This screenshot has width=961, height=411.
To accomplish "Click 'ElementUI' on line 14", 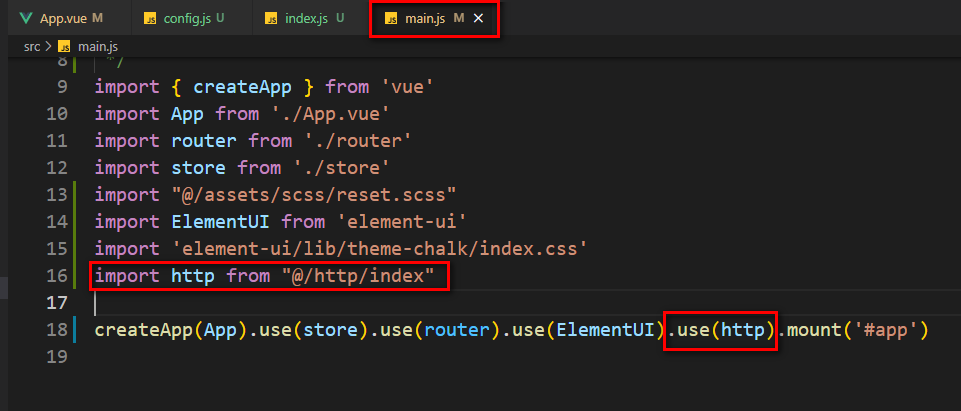I will (221, 222).
